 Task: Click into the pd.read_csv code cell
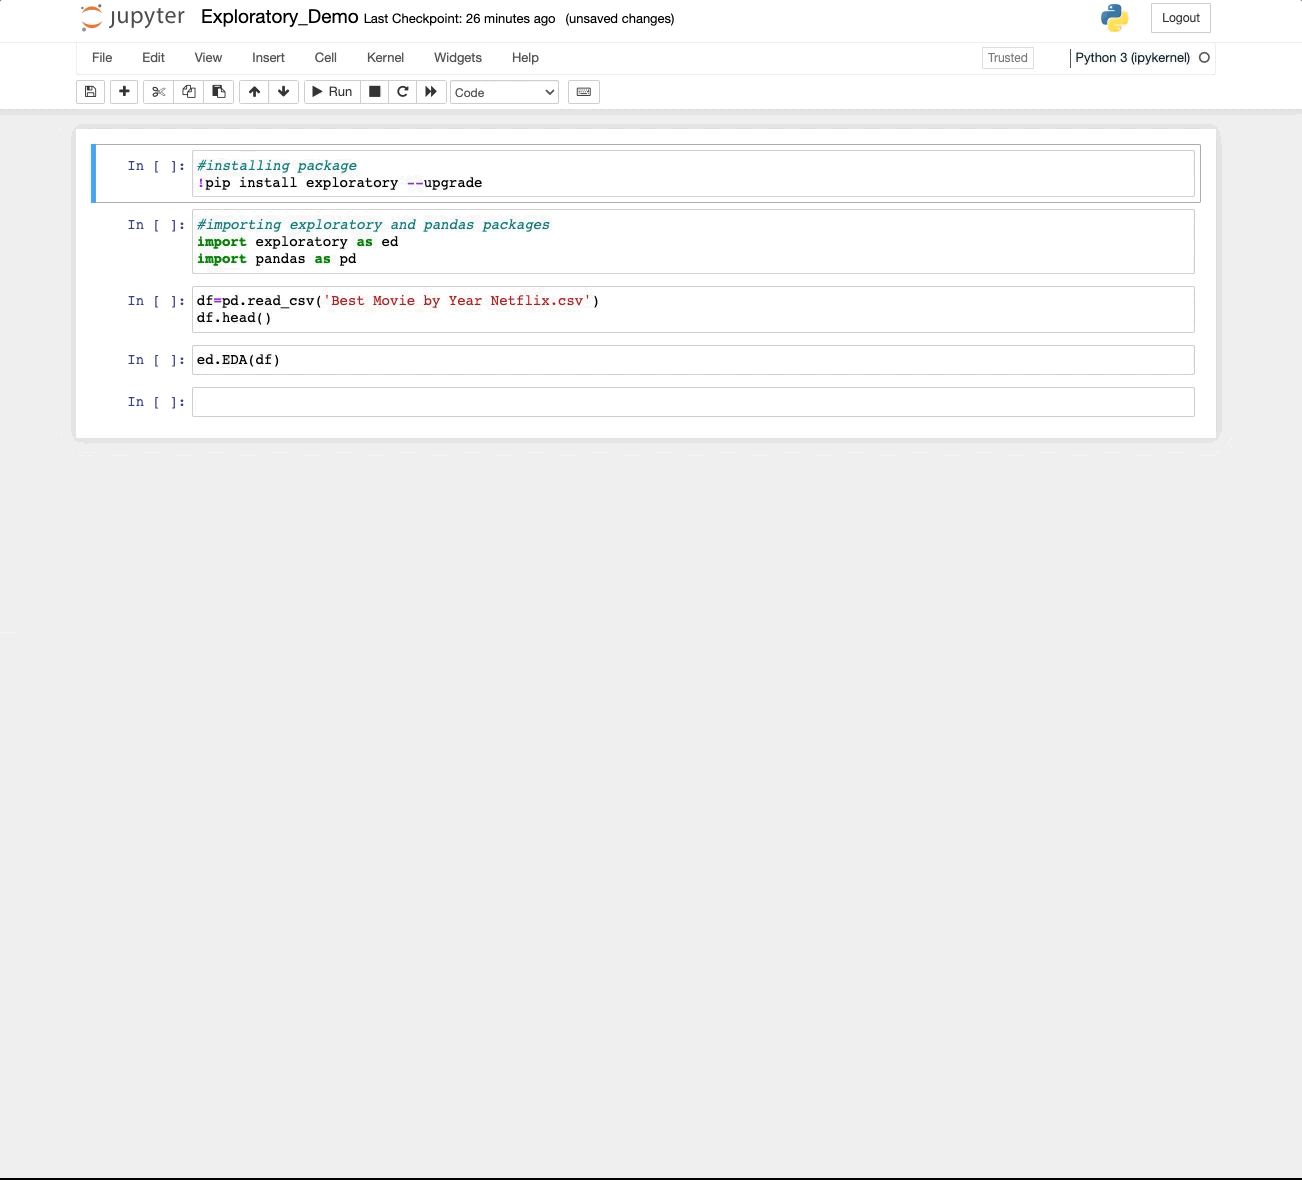click(693, 309)
